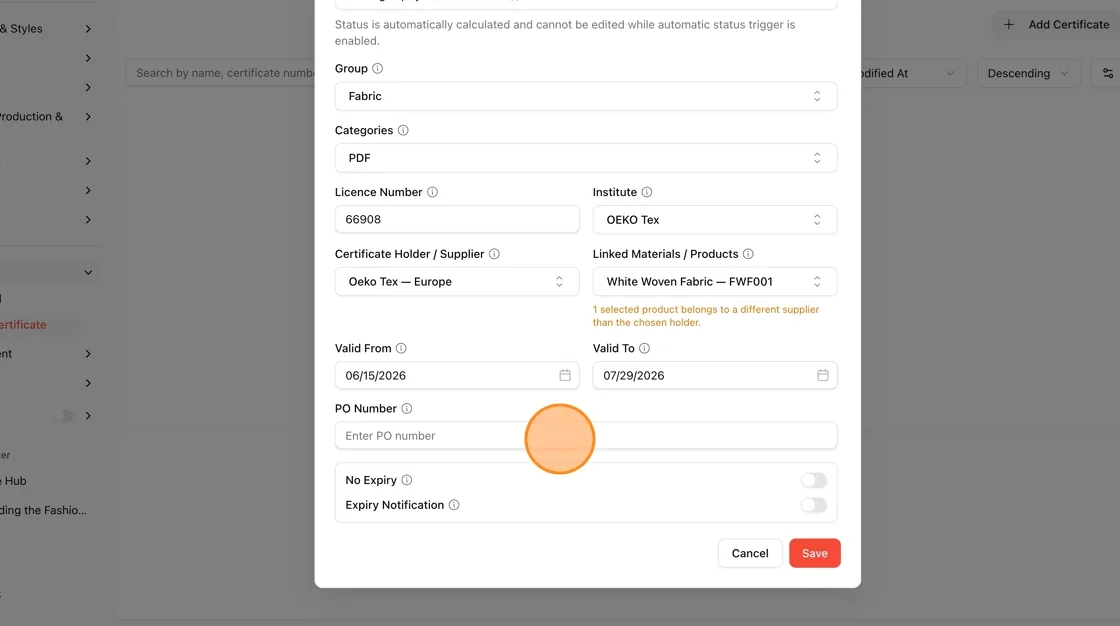Click the Licence Number field containing 66908
Image resolution: width=1120 pixels, height=626 pixels.
coord(457,219)
